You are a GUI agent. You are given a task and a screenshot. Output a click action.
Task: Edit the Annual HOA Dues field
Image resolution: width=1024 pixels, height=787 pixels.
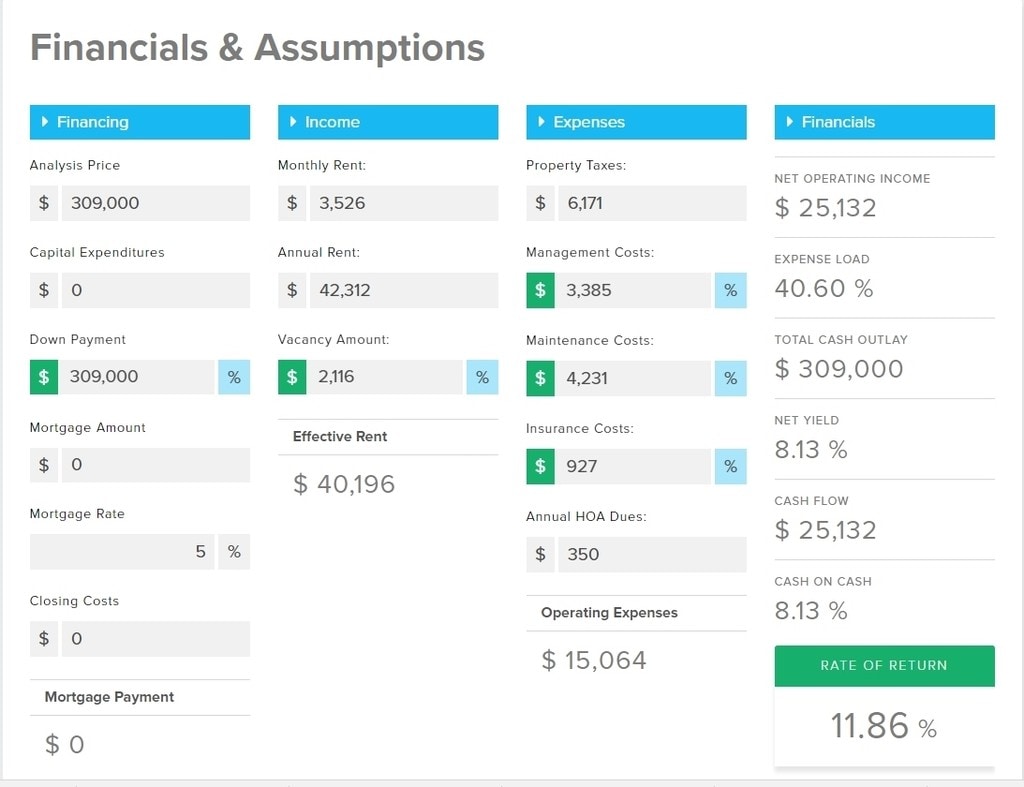coord(651,554)
